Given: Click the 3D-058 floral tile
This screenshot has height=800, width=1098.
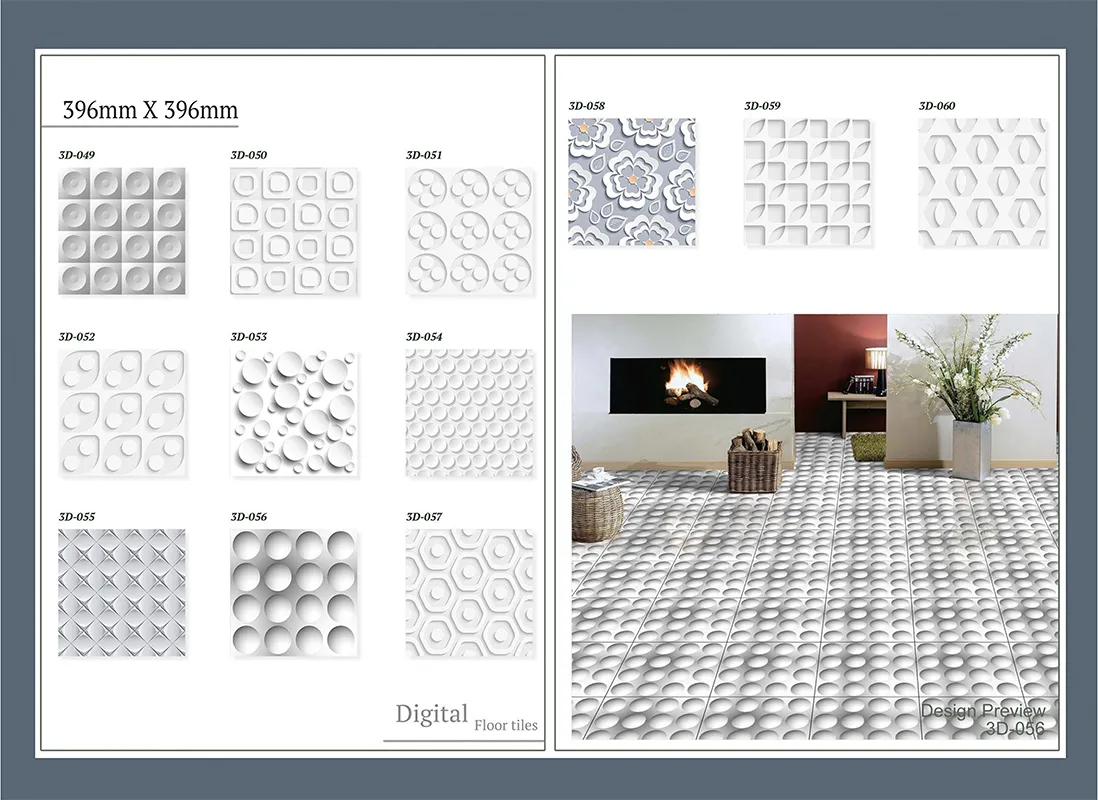Looking at the screenshot, I should coord(631,182).
